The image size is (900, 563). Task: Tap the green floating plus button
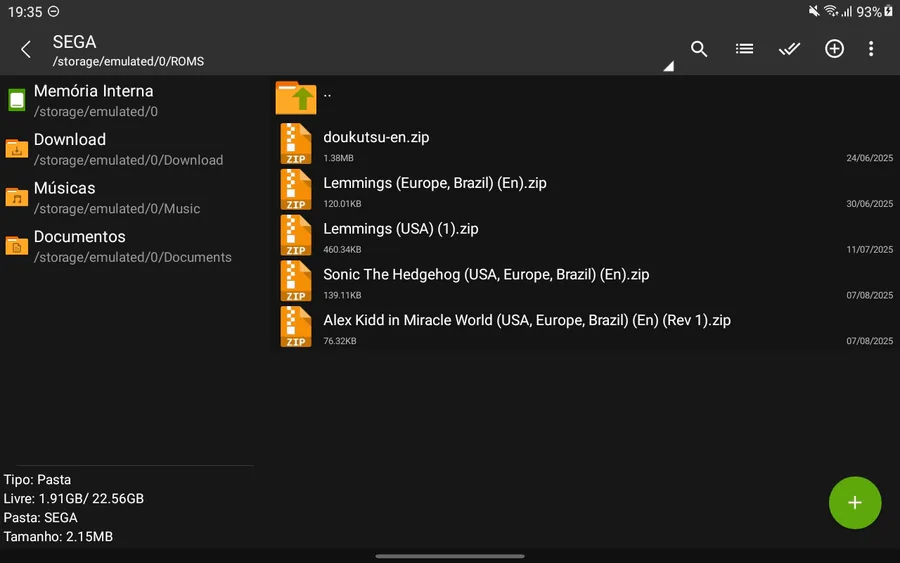click(855, 503)
